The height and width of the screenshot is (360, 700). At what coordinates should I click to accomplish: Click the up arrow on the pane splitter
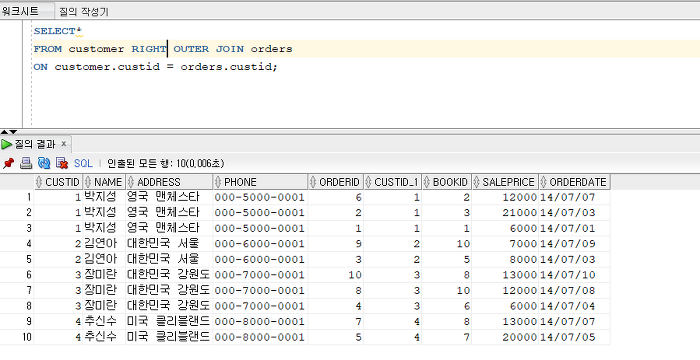coord(4,132)
